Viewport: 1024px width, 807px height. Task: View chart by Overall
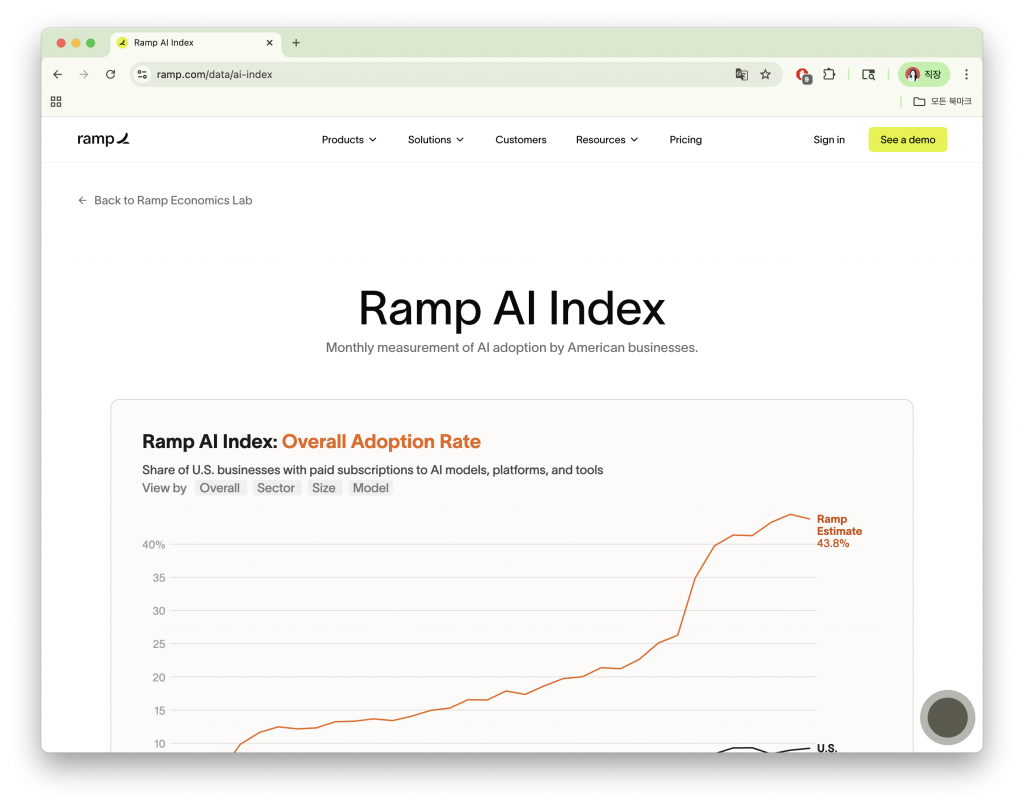(x=220, y=488)
